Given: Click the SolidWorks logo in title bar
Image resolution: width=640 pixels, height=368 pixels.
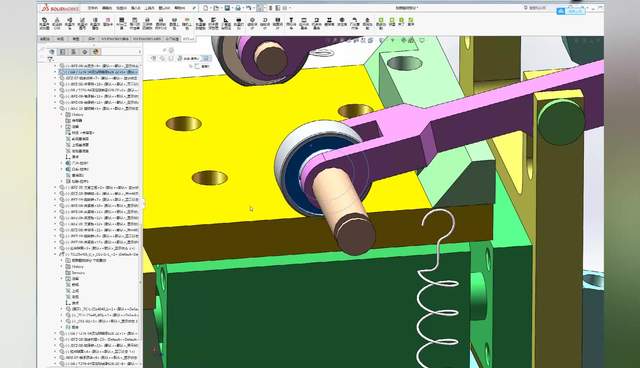Looking at the screenshot, I should (60, 8).
